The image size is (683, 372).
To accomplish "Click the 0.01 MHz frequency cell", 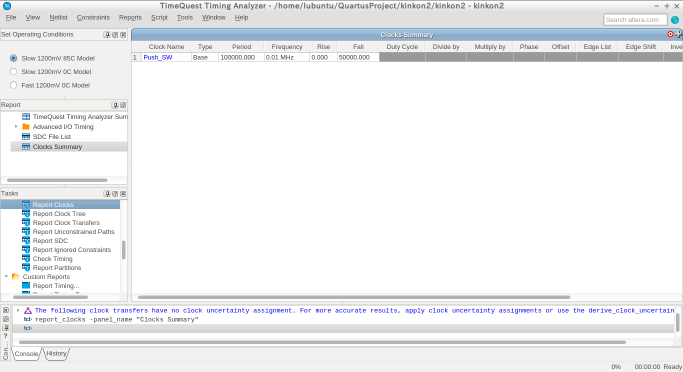I will point(287,57).
